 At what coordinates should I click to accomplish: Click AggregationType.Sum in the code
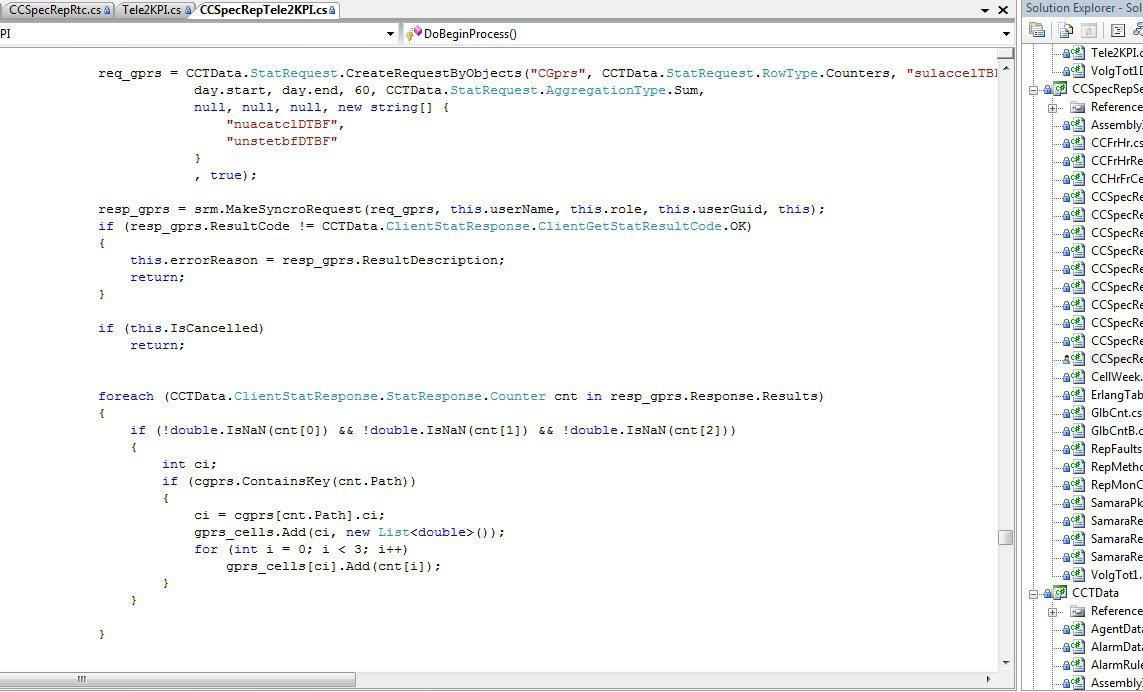[622, 90]
